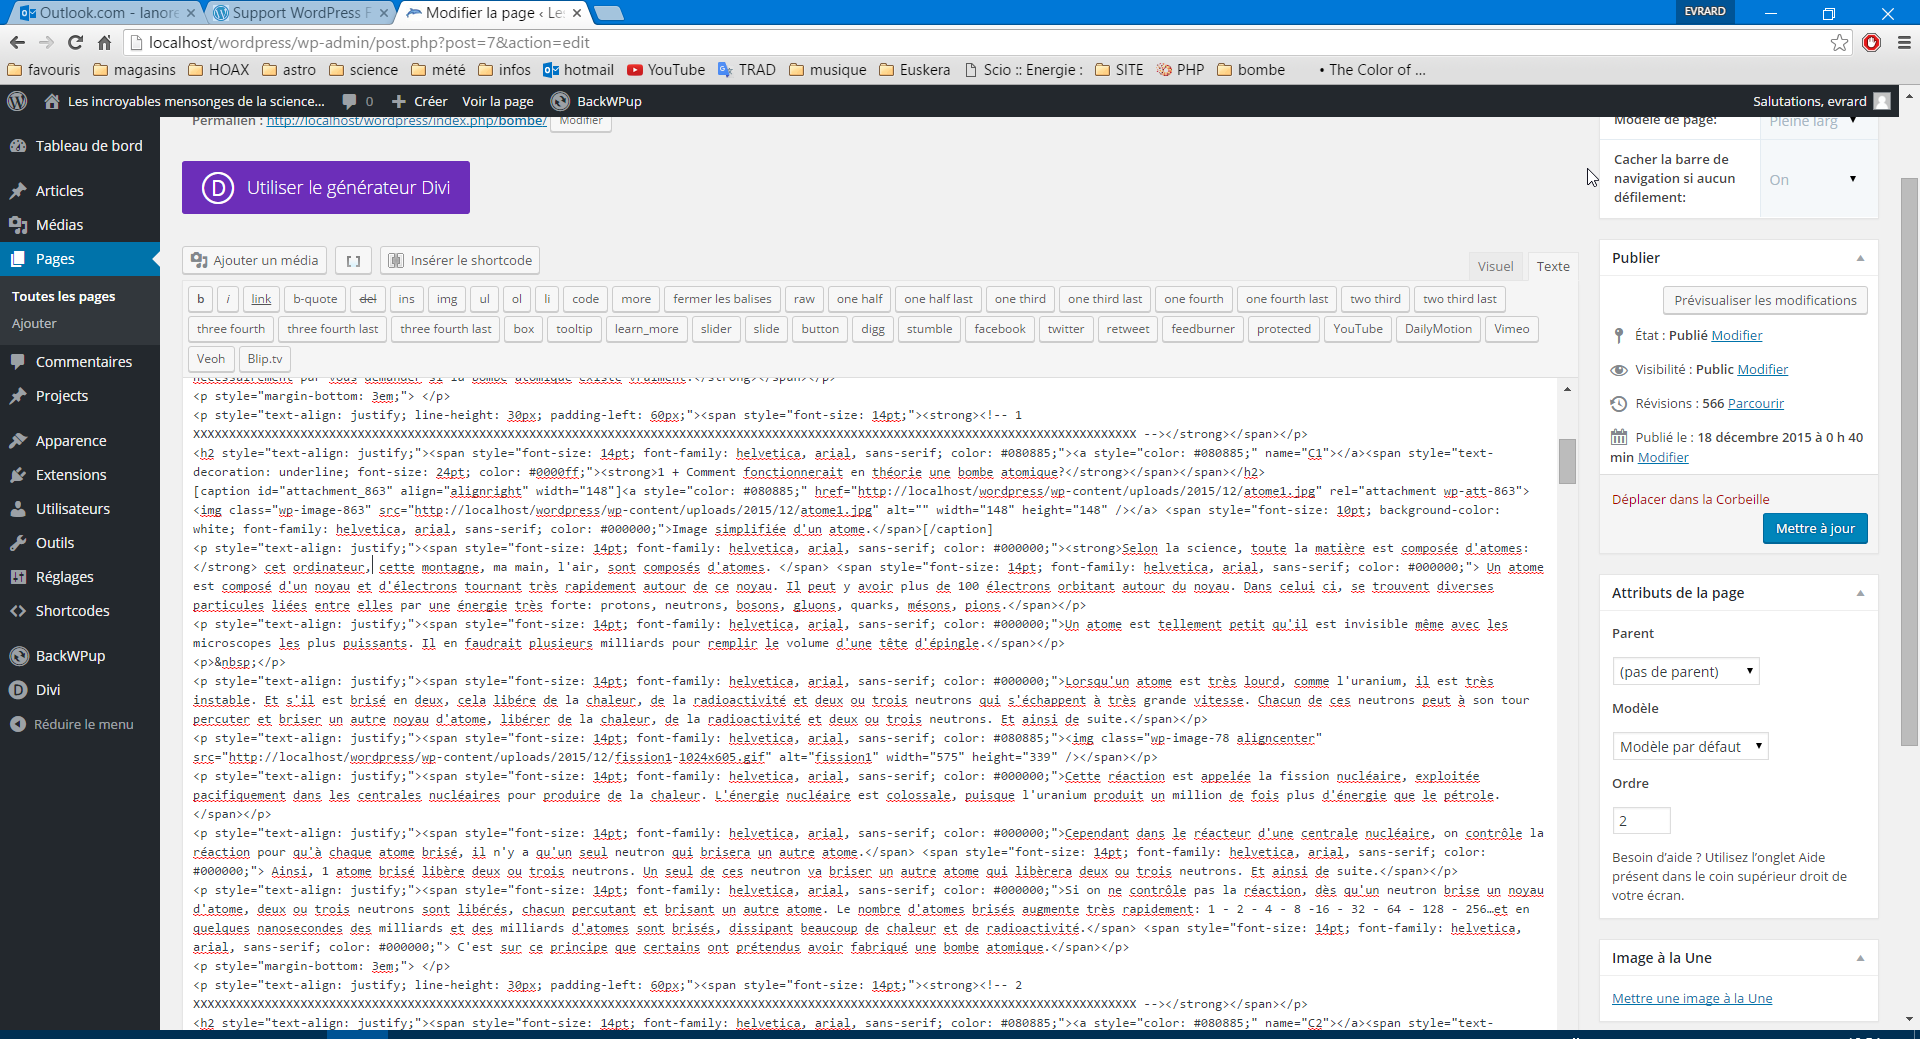The image size is (1920, 1039).
Task: Open the Parent page dropdown
Action: [1685, 672]
